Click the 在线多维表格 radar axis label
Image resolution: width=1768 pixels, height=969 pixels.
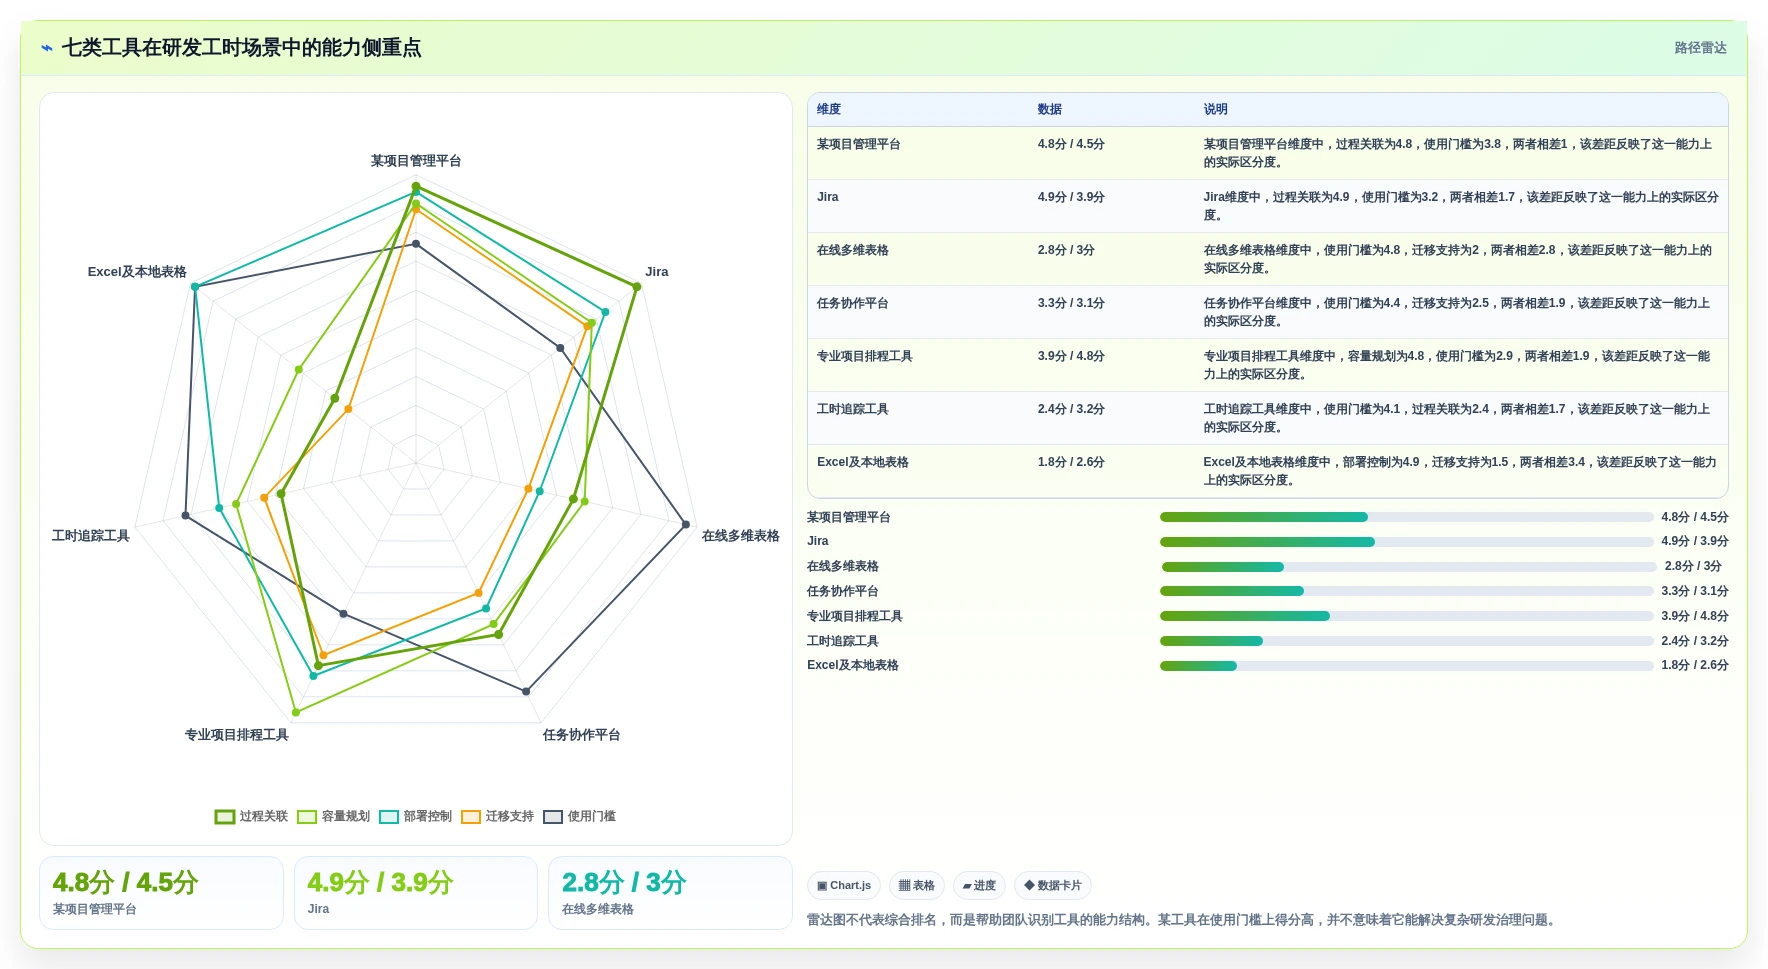pos(740,536)
